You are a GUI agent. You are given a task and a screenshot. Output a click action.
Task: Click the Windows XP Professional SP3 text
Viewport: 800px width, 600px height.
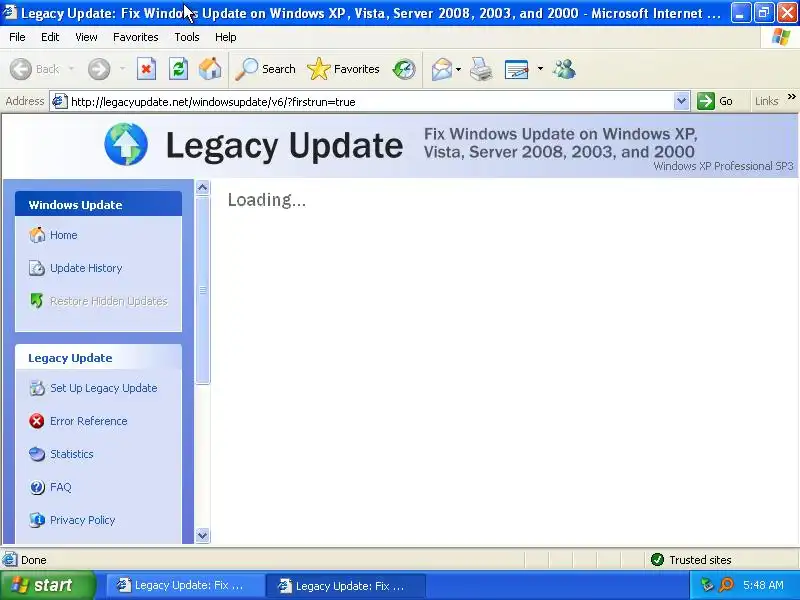tap(723, 166)
